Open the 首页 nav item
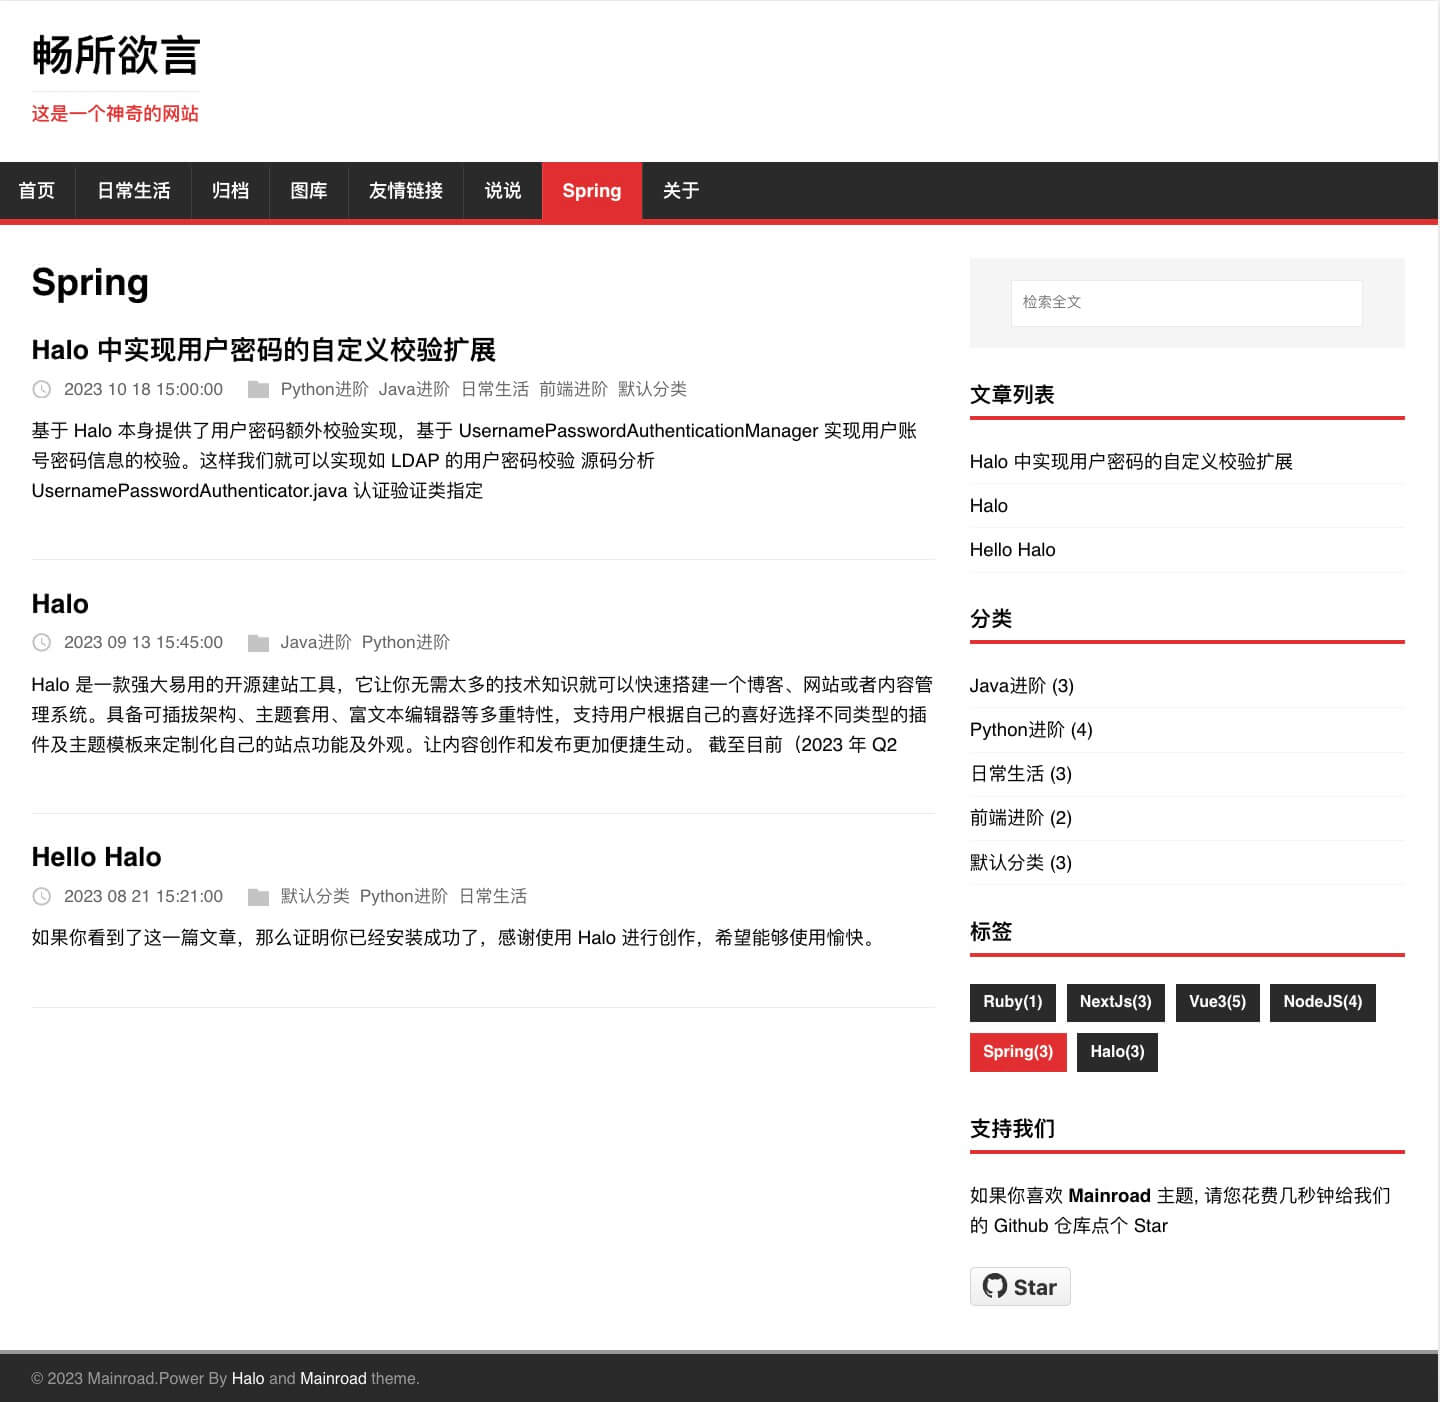This screenshot has height=1402, width=1440. 37,190
